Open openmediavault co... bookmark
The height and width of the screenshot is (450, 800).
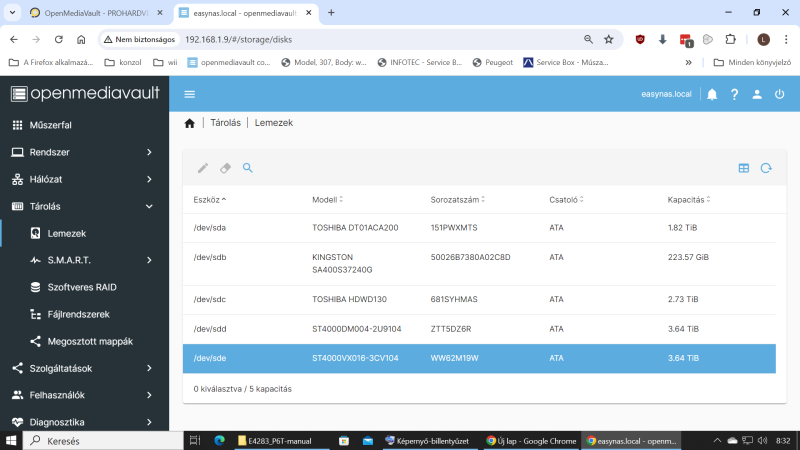point(229,62)
